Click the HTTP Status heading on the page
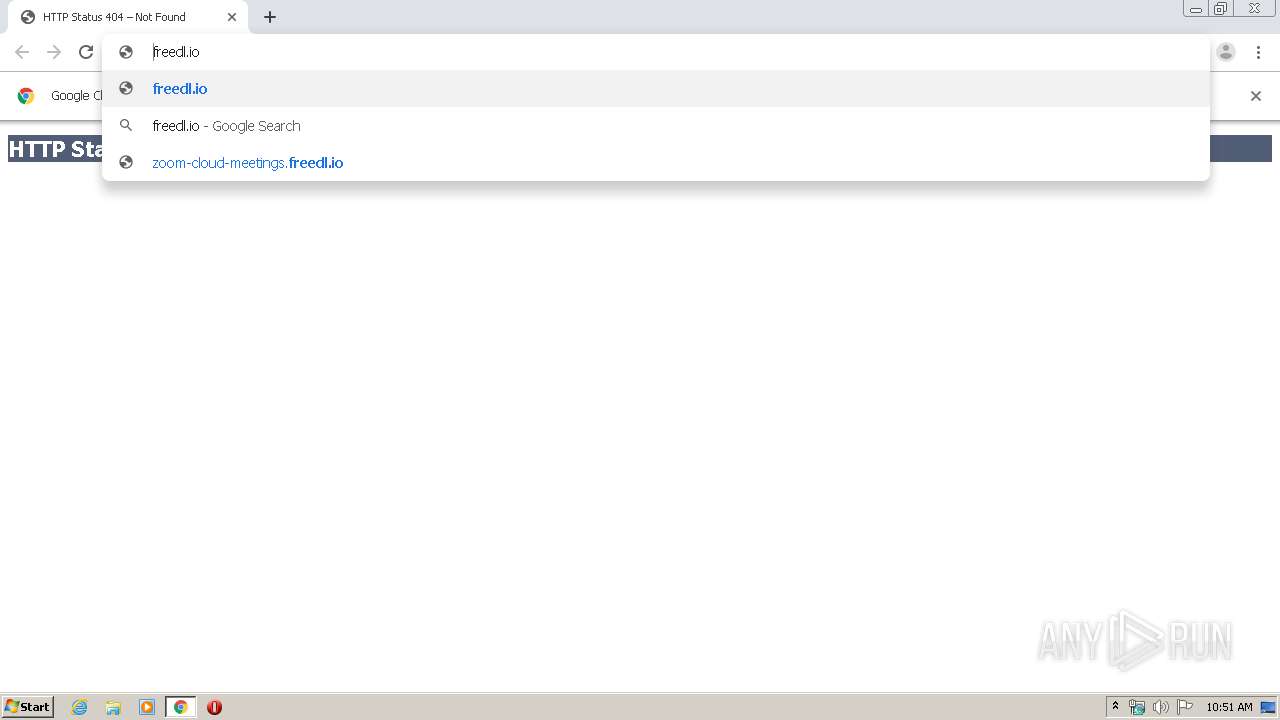Viewport: 1280px width, 720px height. (55, 149)
